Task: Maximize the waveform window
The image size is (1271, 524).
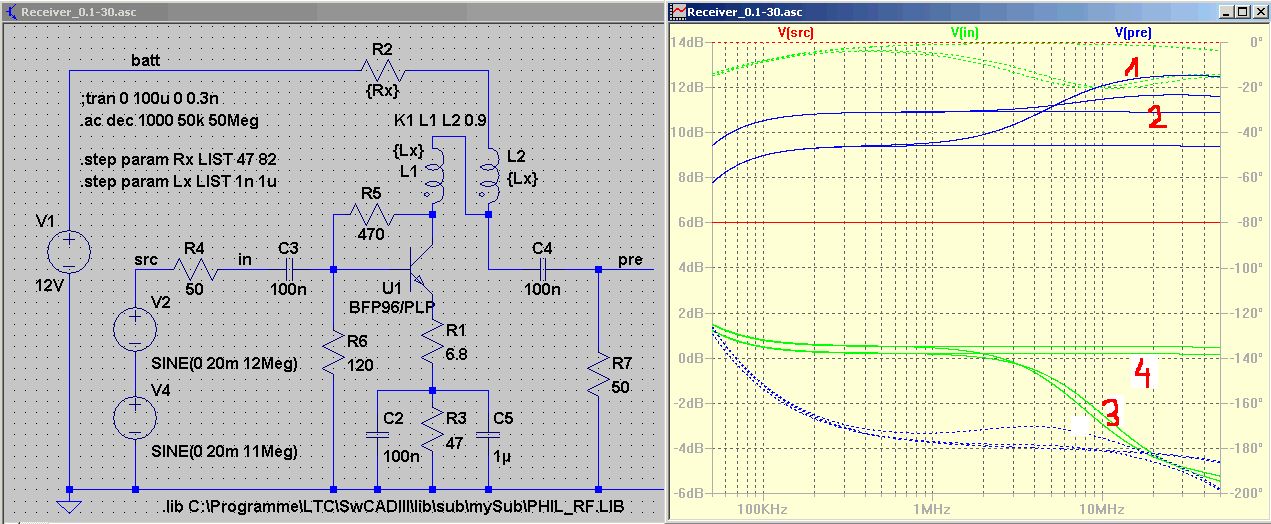Action: click(x=1241, y=12)
